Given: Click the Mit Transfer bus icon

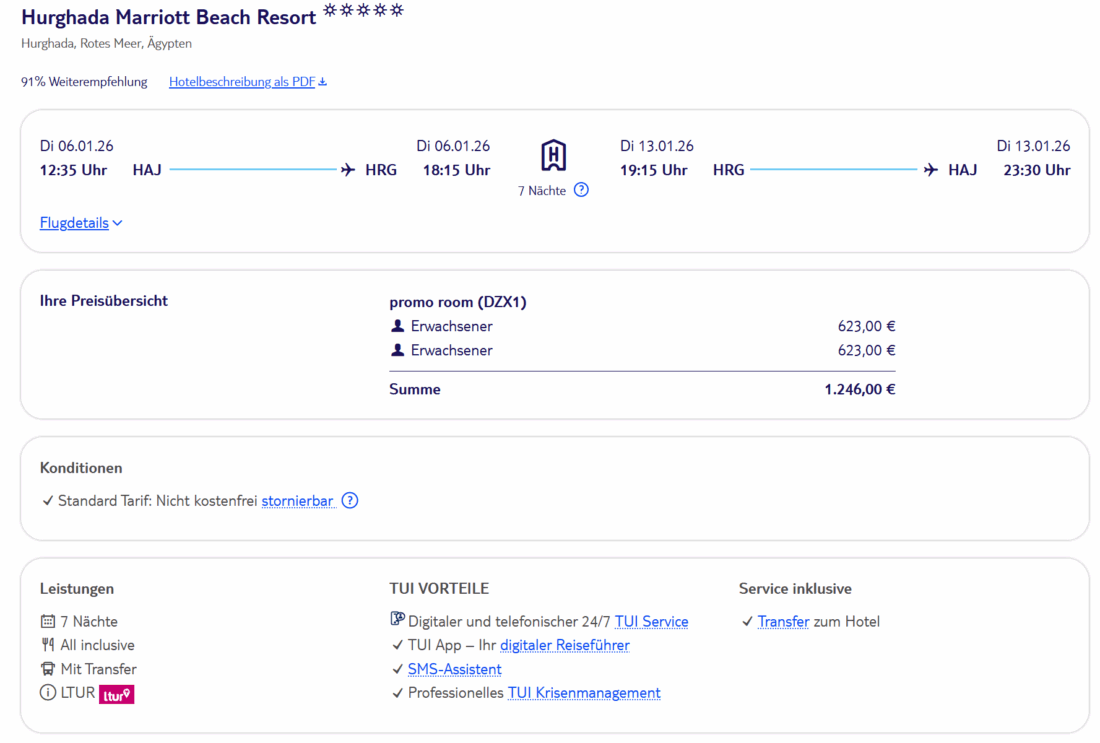Looking at the screenshot, I should click(48, 670).
